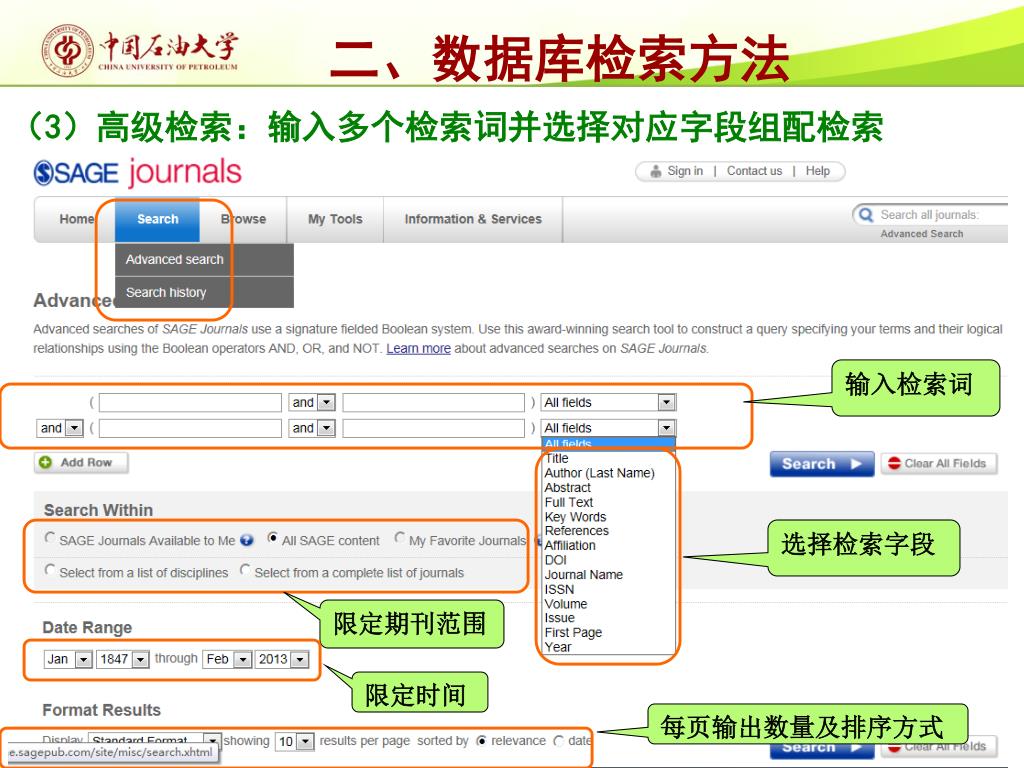Click the green plus Add Row icon
The height and width of the screenshot is (768, 1024).
point(46,462)
